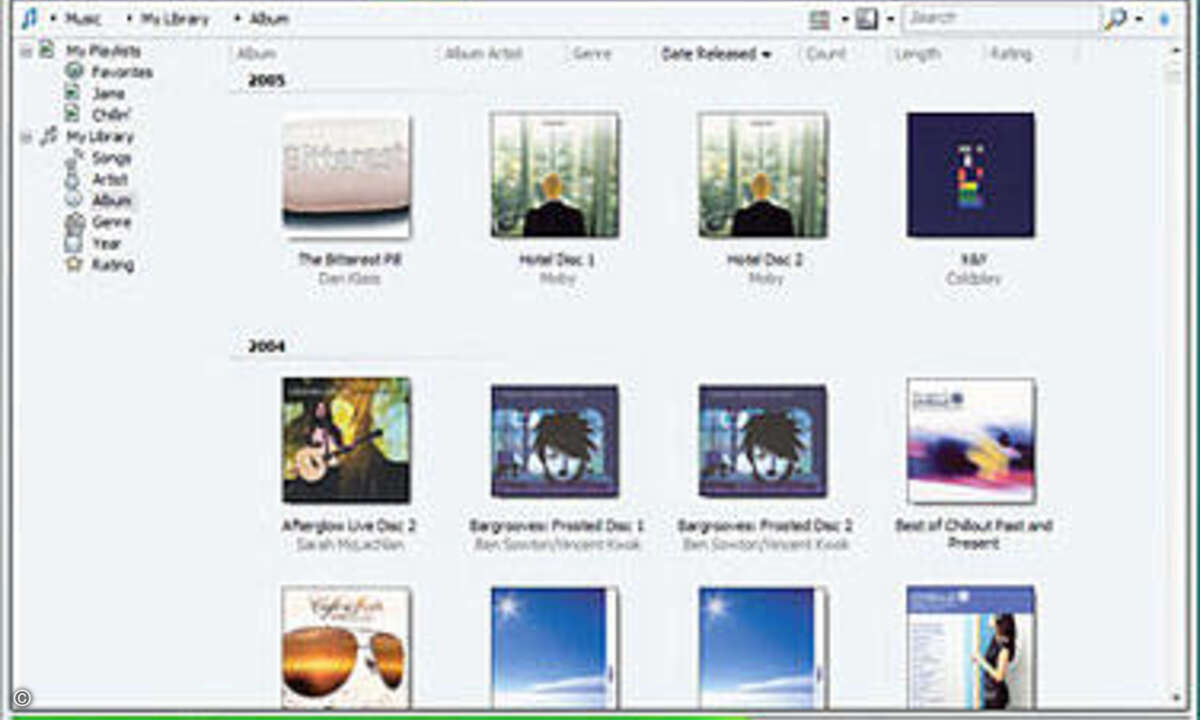Screen dimensions: 1200x720
Task: Go to the Music breadcrumb
Action: [84, 19]
